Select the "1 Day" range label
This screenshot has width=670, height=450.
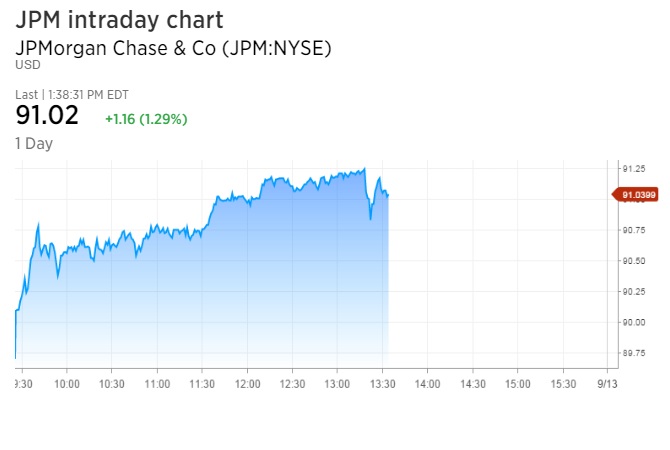(x=34, y=143)
